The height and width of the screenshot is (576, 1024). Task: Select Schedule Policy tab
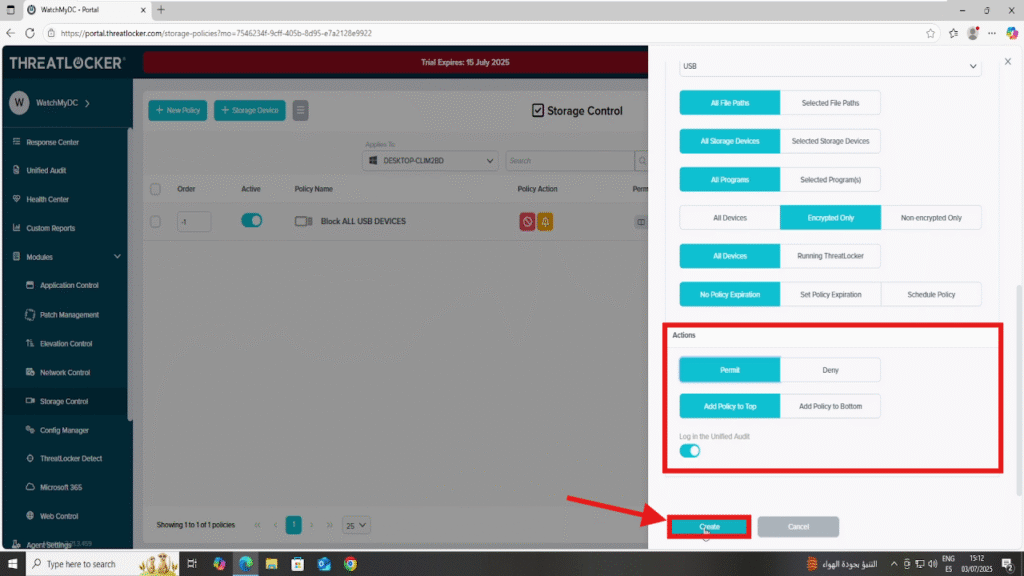point(931,295)
